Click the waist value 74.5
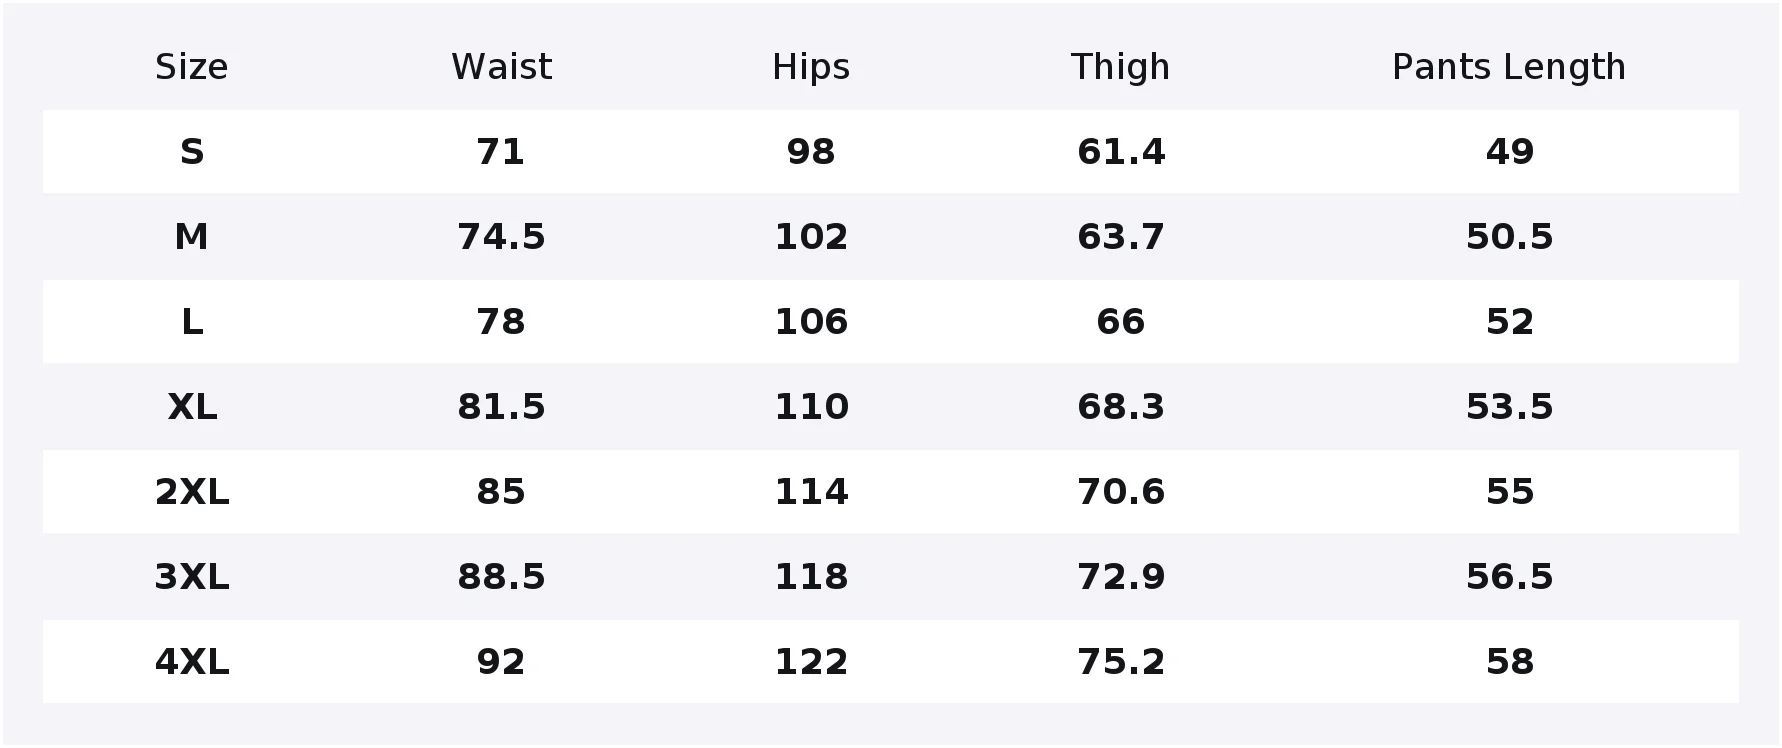Viewport: 1782px width, 748px height. 501,237
